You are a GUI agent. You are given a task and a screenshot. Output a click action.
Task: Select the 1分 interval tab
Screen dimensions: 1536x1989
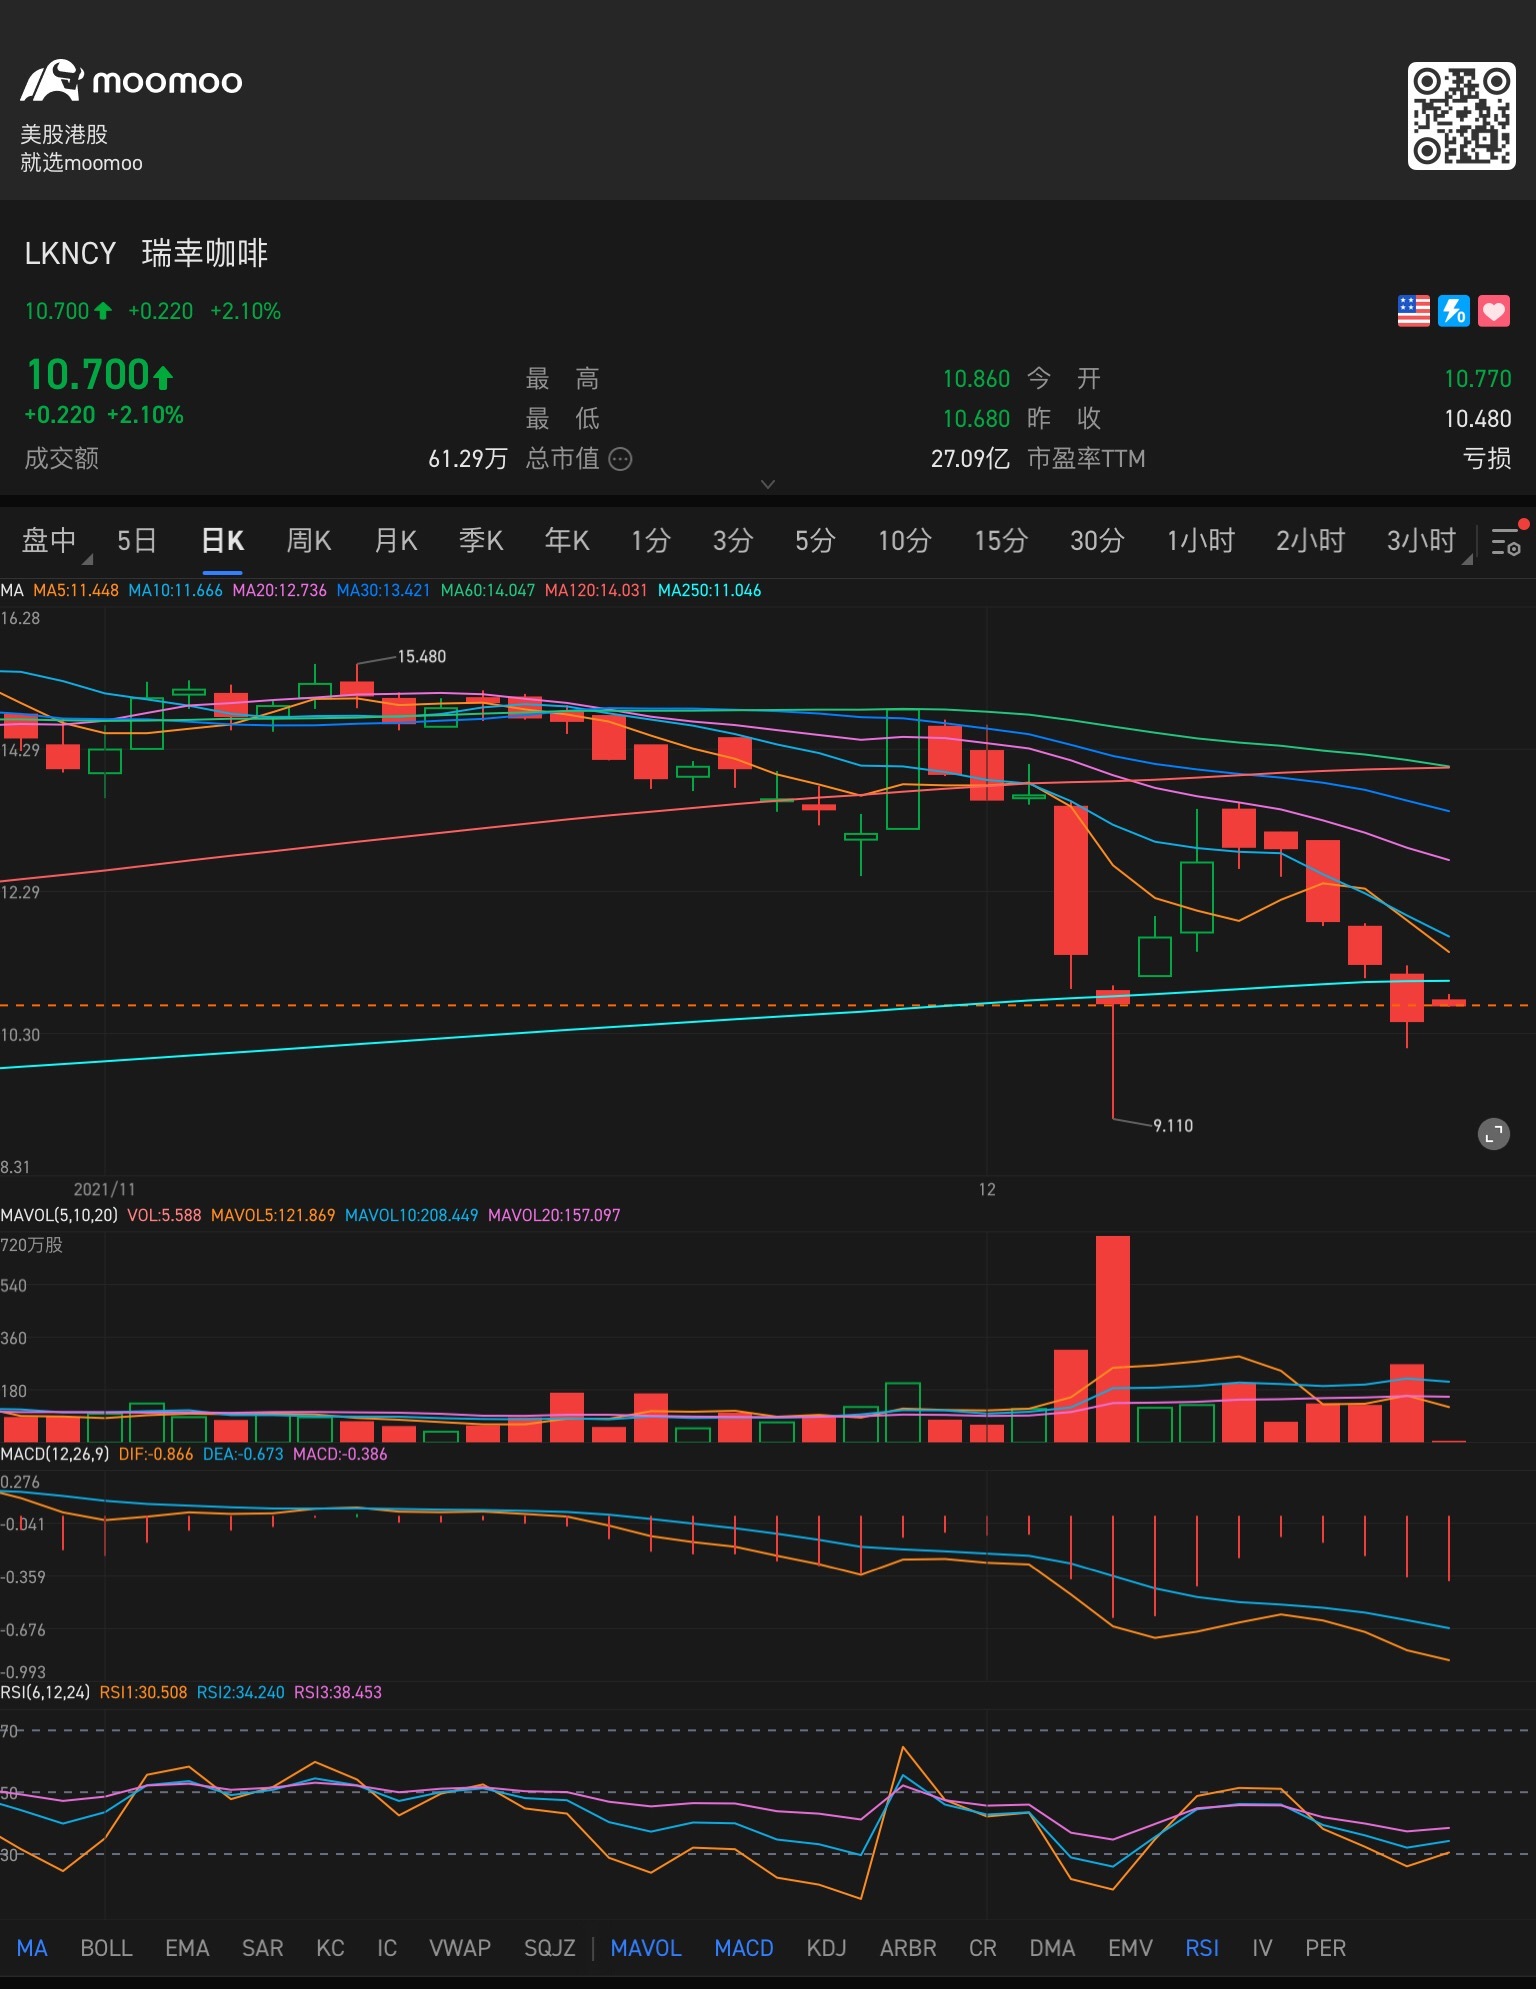650,541
